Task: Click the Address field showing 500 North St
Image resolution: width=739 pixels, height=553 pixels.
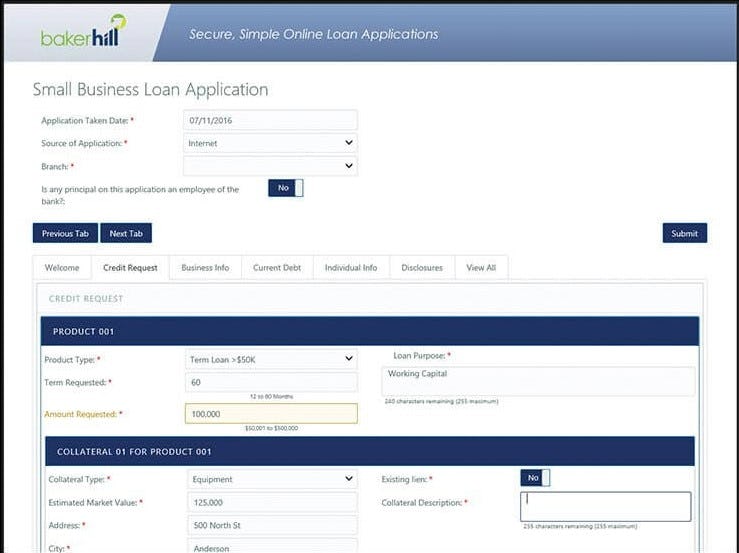Action: (272, 525)
